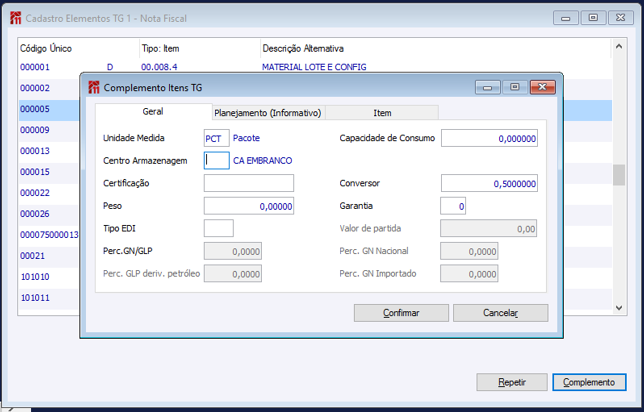Image resolution: width=644 pixels, height=412 pixels.
Task: Click the D marker in row 000001
Action: pyautogui.click(x=110, y=67)
